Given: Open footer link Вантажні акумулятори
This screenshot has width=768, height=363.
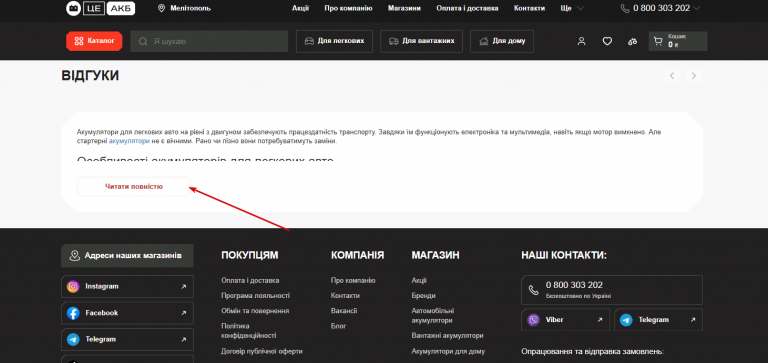Looking at the screenshot, I should (x=448, y=336).
